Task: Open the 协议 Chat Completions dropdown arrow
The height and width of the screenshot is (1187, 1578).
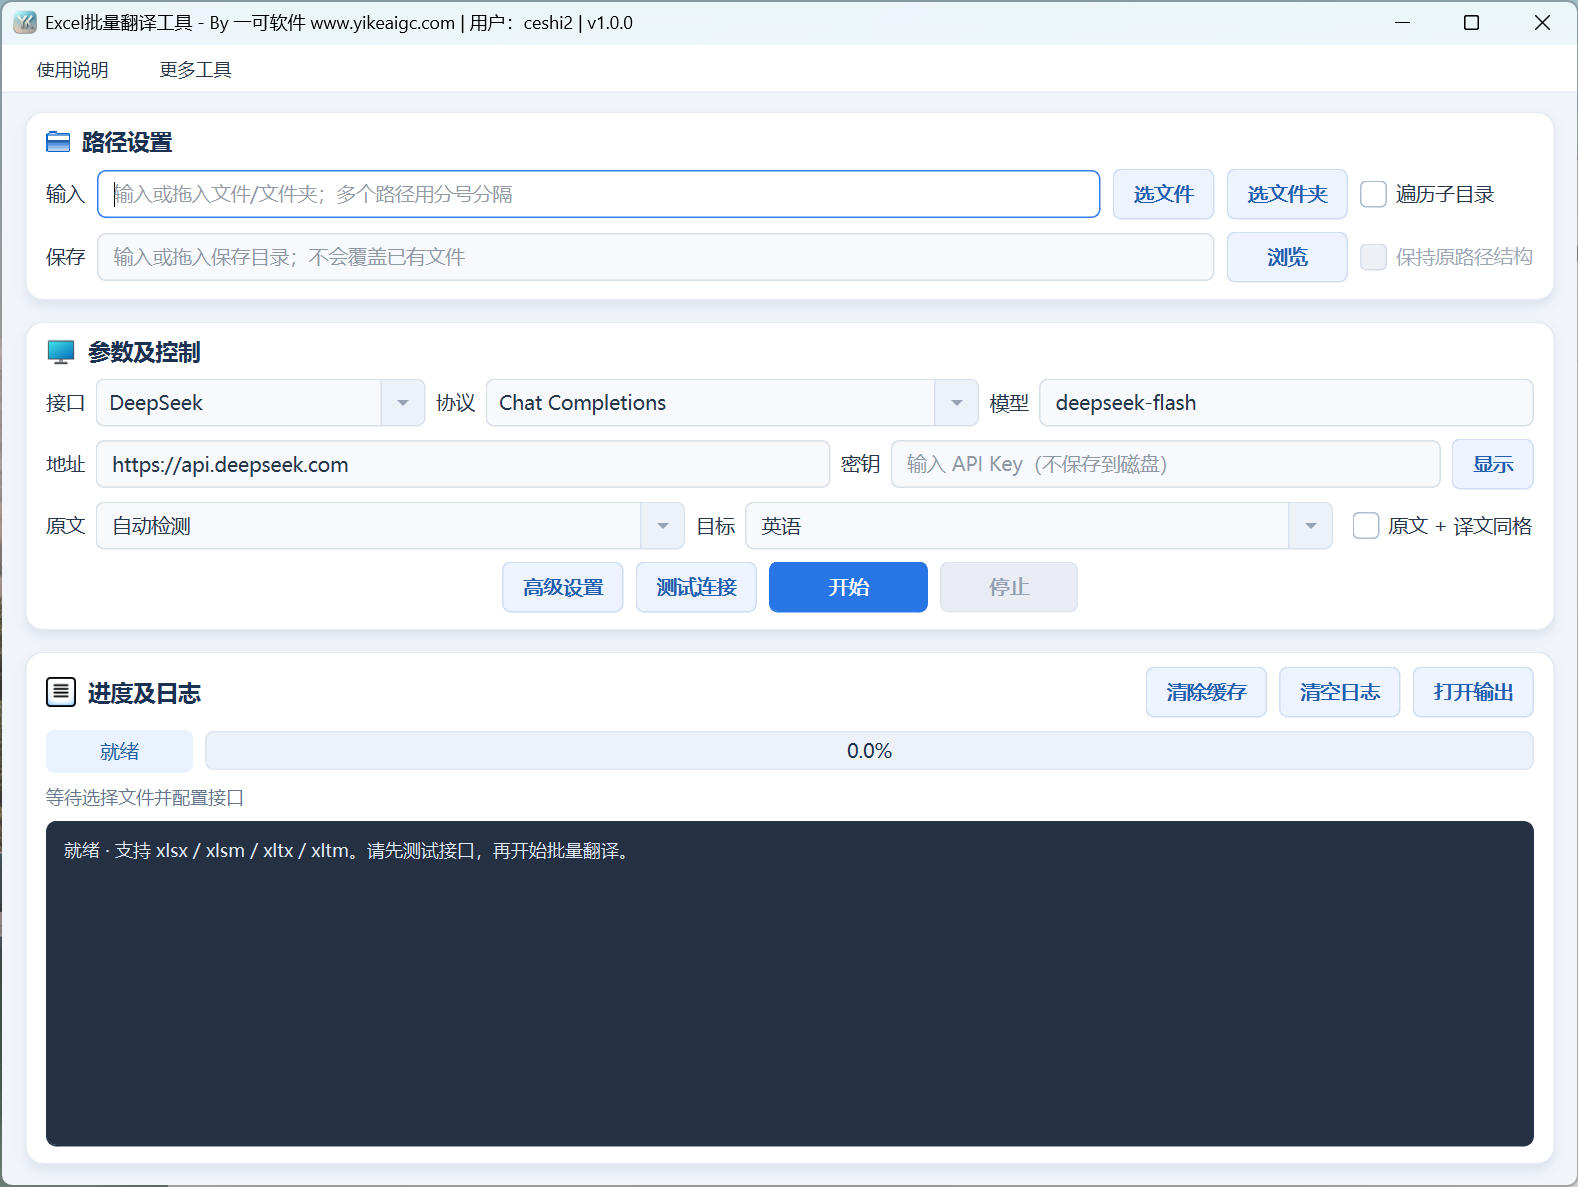Action: [x=957, y=403]
